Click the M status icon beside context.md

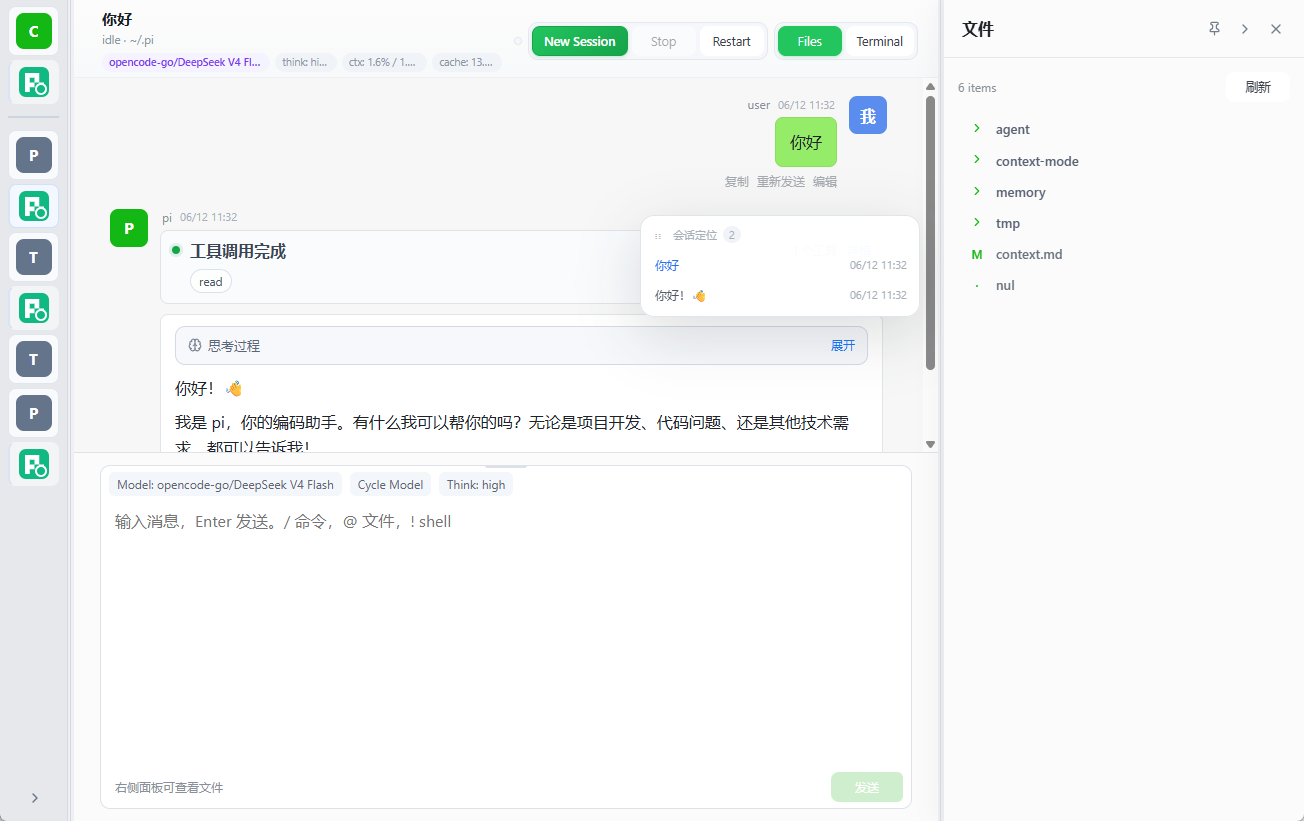(x=977, y=254)
